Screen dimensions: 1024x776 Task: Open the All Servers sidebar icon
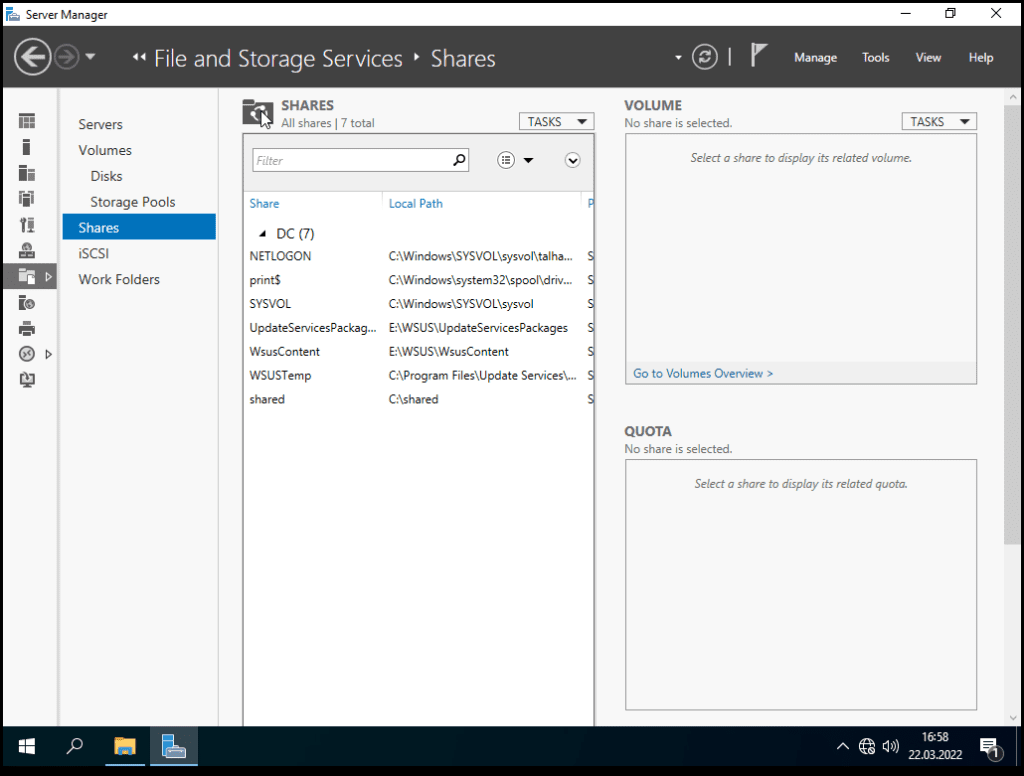point(27,173)
